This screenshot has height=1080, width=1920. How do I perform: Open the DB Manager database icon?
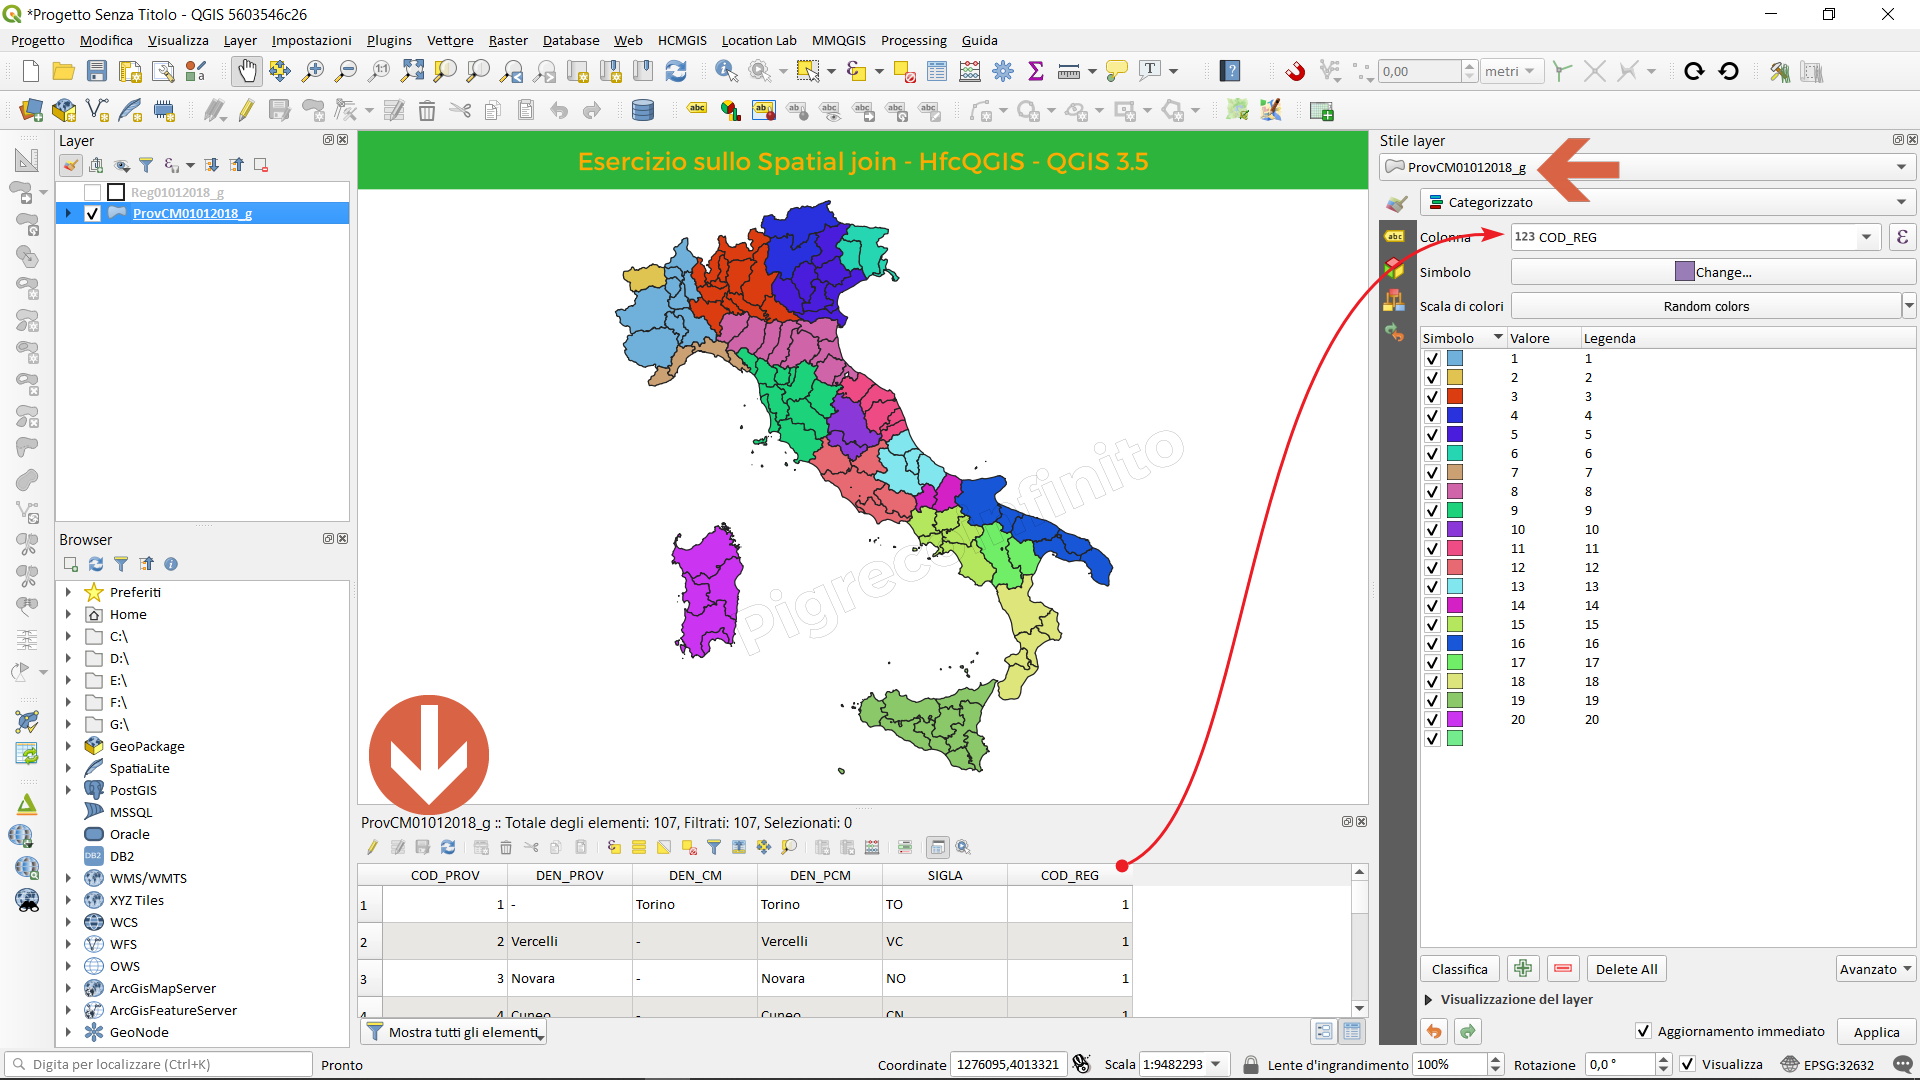[x=643, y=111]
